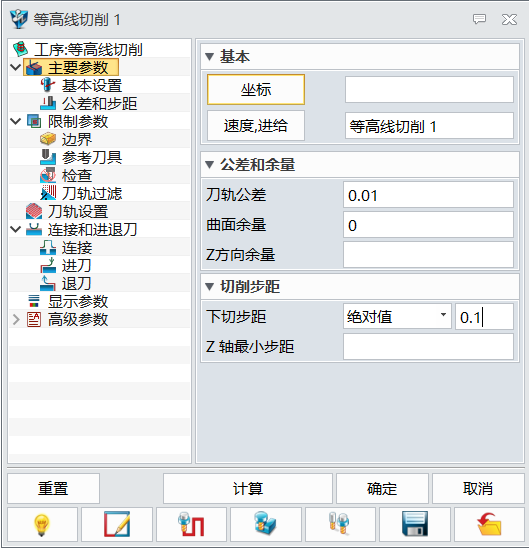
Task: Click the Z方向余量 input field
Action: point(428,254)
